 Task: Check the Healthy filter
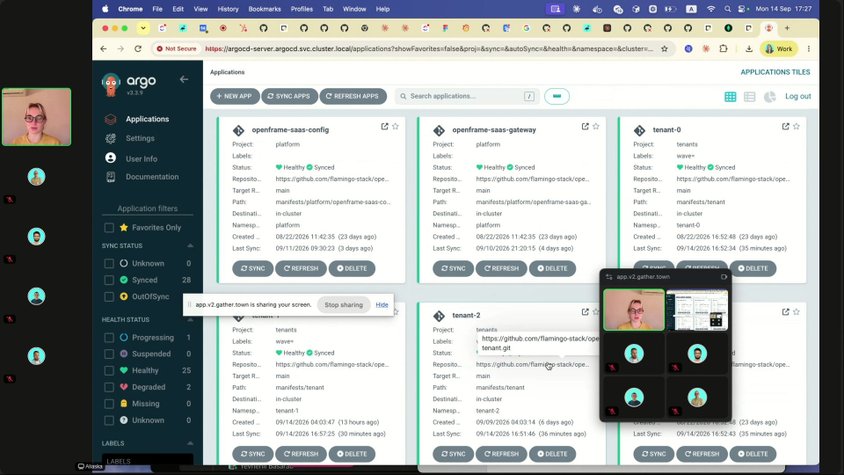109,371
